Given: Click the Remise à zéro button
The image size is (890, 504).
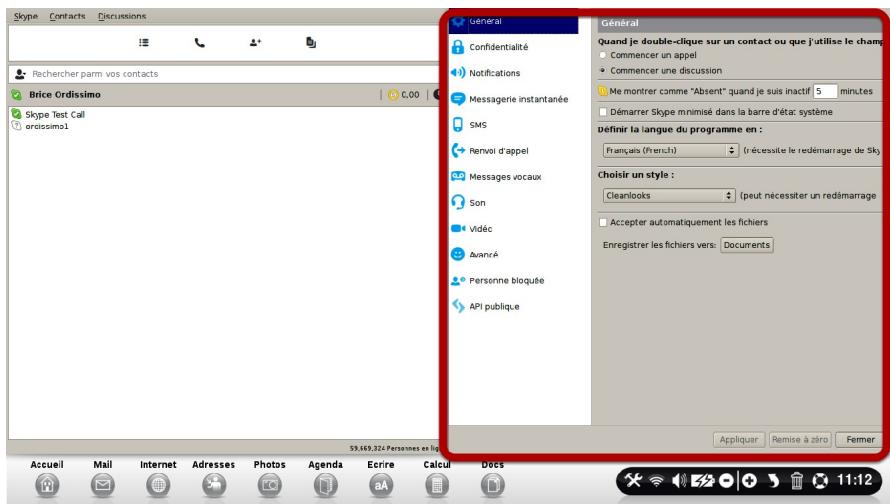Looking at the screenshot, I should 800,440.
